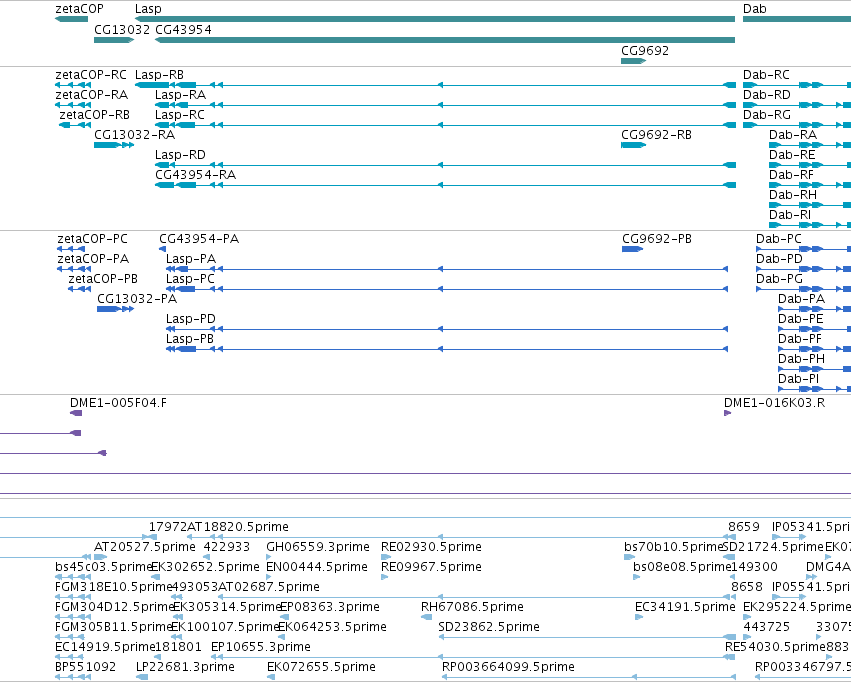Click the Dab-PH protein label
Image resolution: width=851 pixels, height=682 pixels.
[x=801, y=359]
